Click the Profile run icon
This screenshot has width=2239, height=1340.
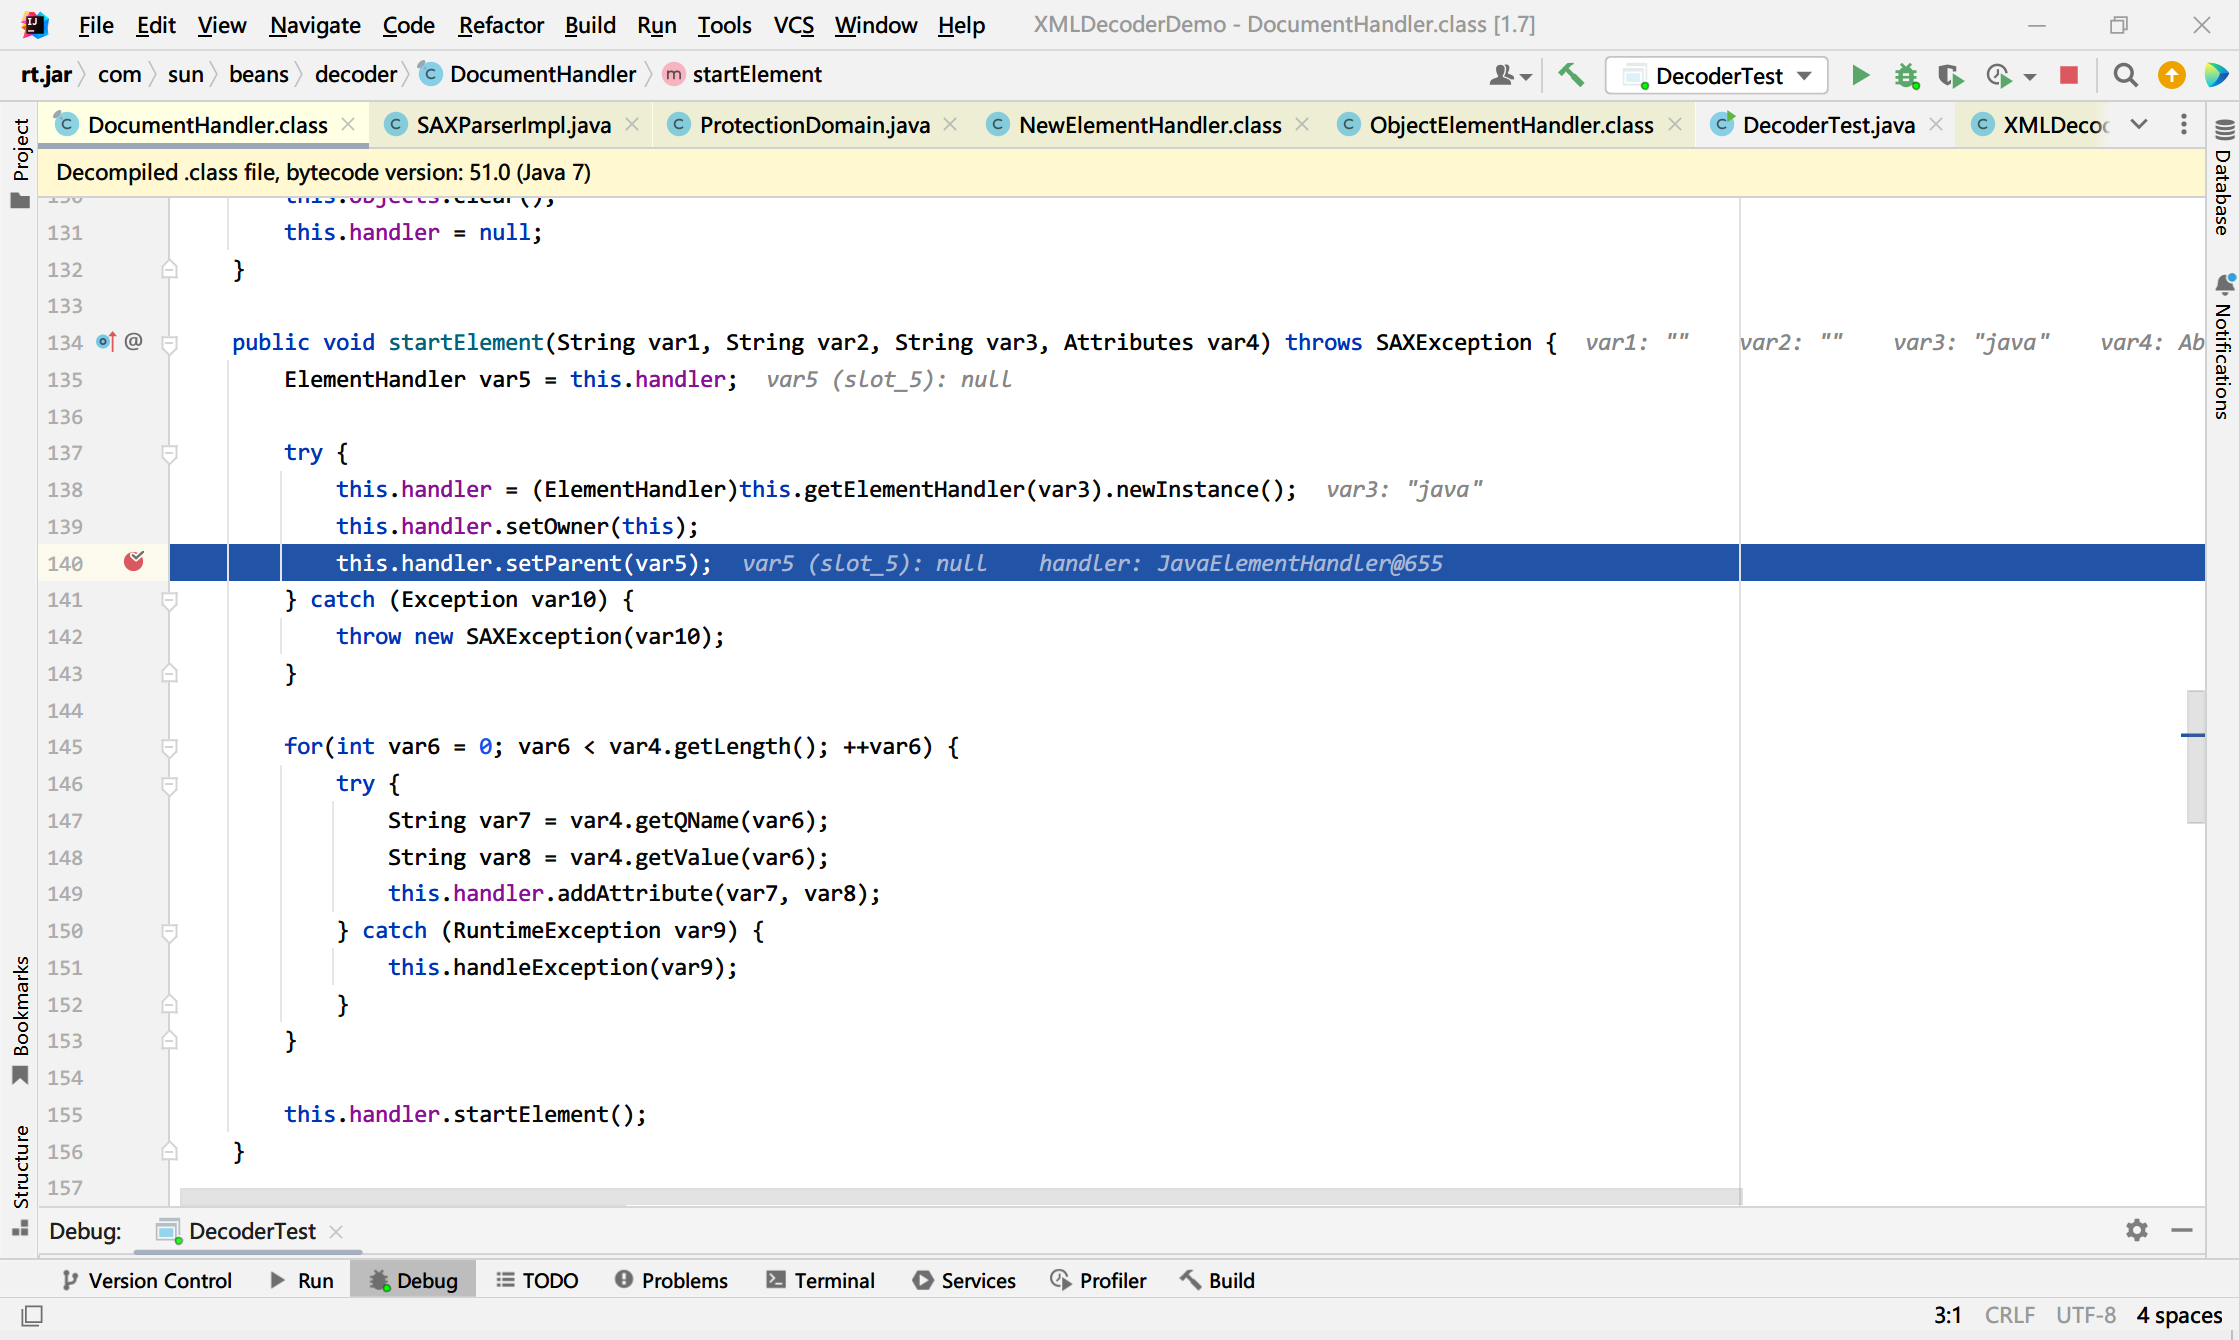tap(1998, 75)
